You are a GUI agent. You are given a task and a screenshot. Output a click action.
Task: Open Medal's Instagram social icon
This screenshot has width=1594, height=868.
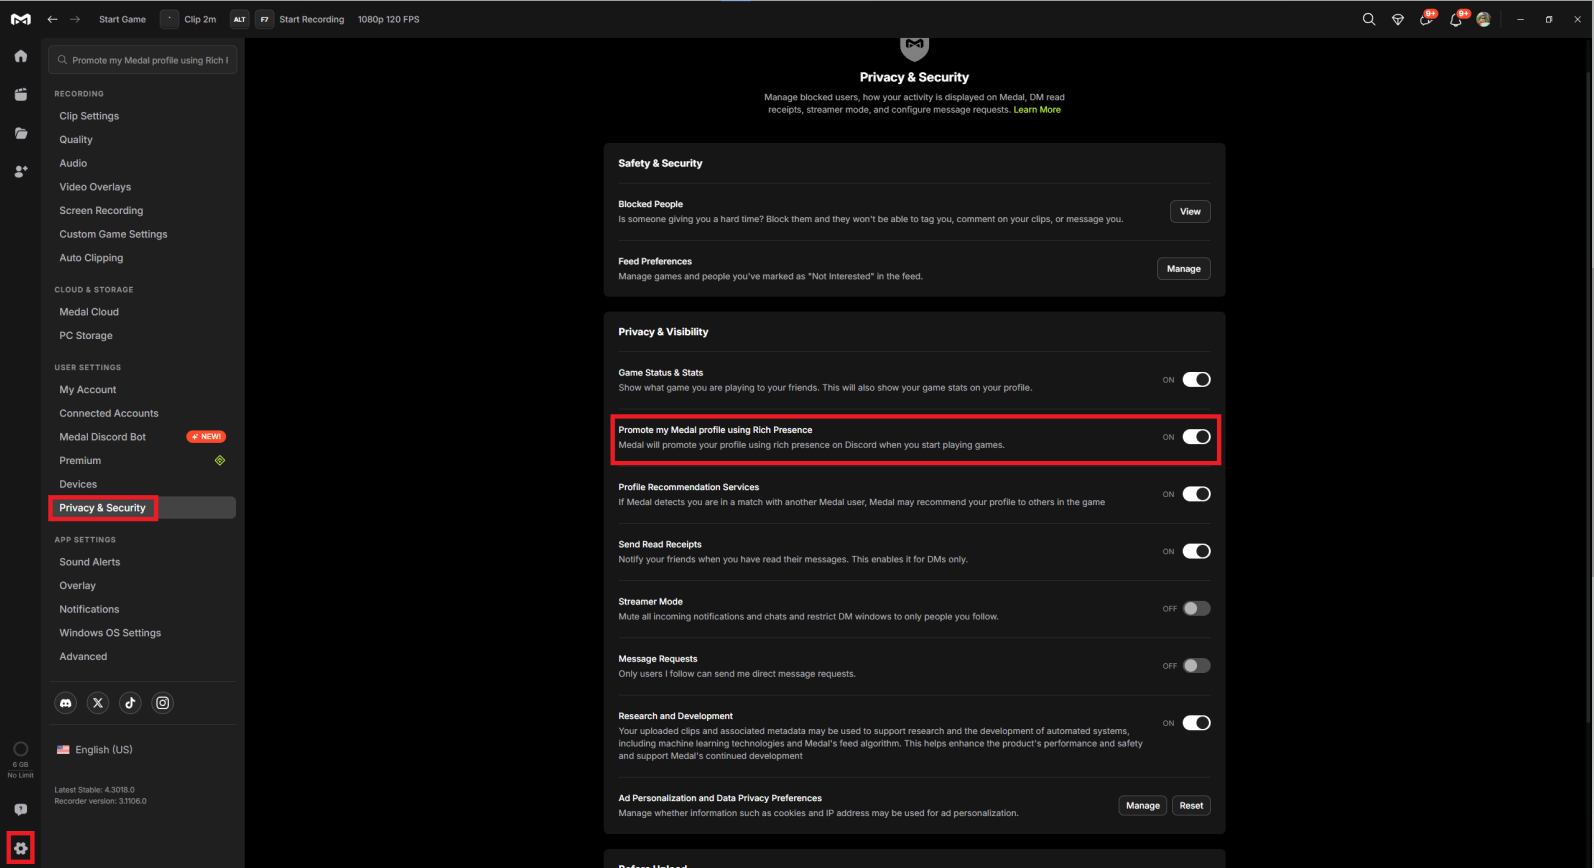click(163, 703)
